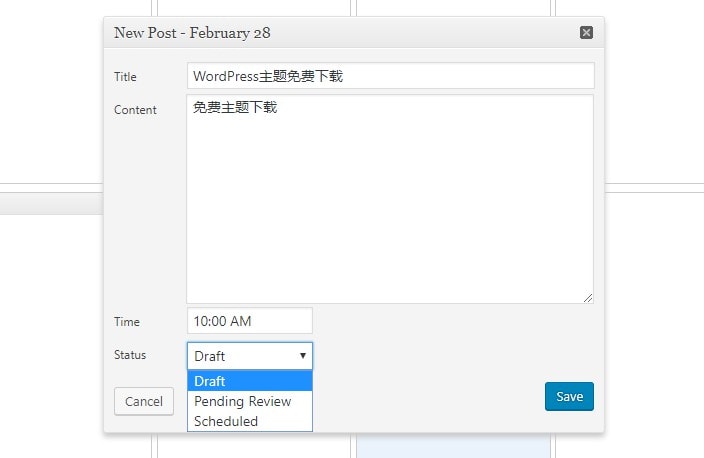This screenshot has width=704, height=458.
Task: Click the Status field label
Action: point(130,355)
